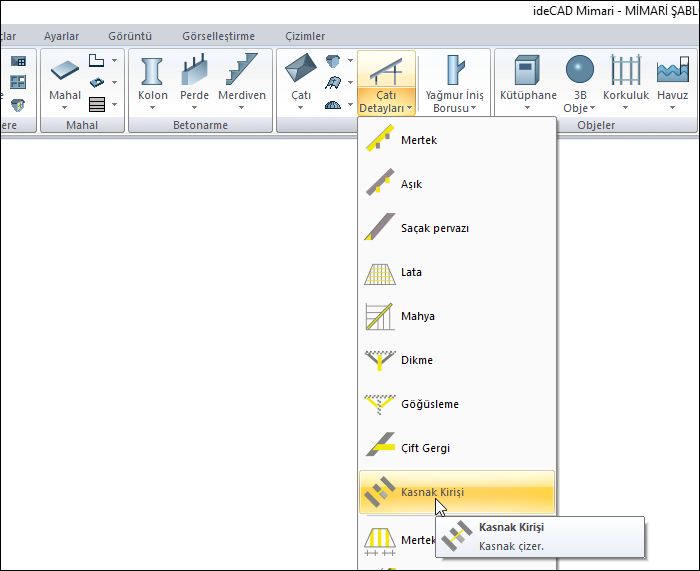Choose Dikme from the dropdown menu
The height and width of the screenshot is (571, 700).
click(457, 360)
